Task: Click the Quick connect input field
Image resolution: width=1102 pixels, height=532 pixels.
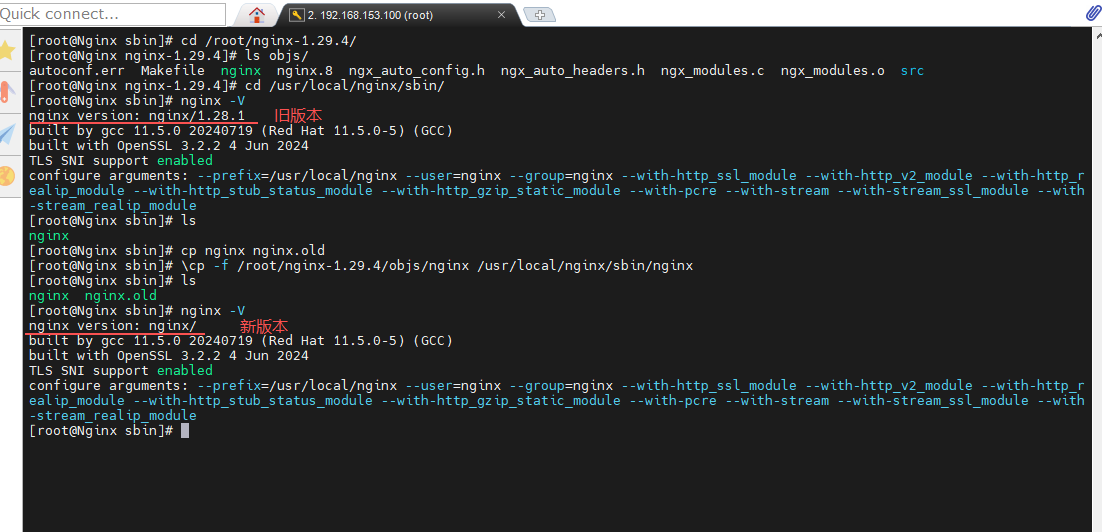Action: pyautogui.click(x=112, y=13)
